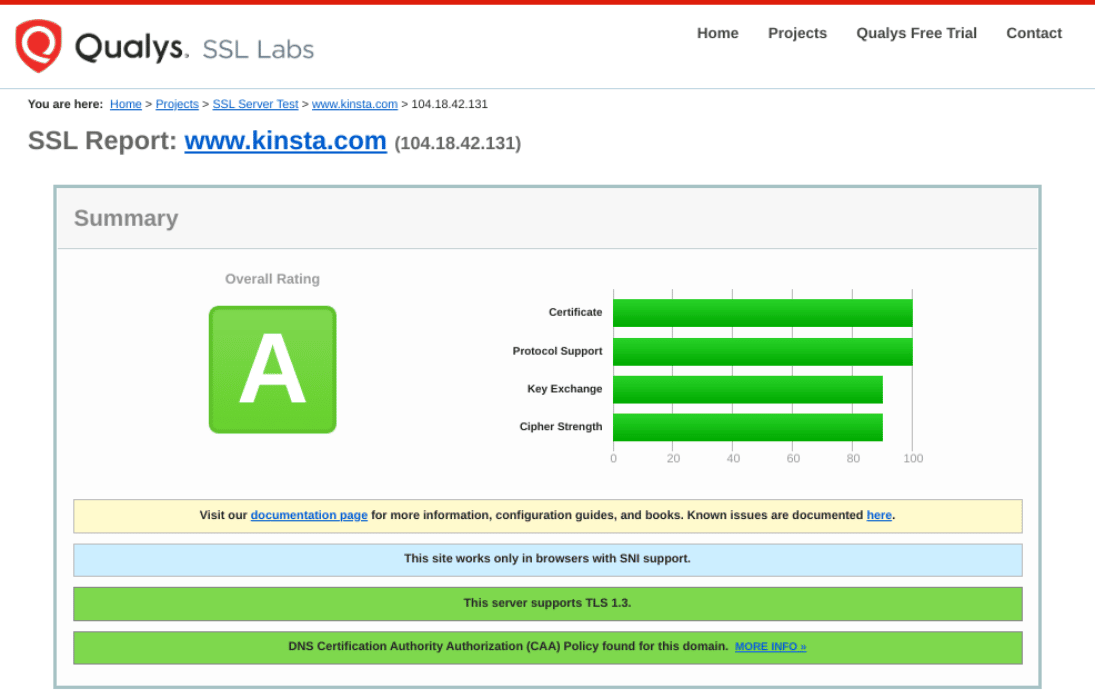Follow the SSL Server Test breadcrumb
This screenshot has width=1095, height=692.
255,104
